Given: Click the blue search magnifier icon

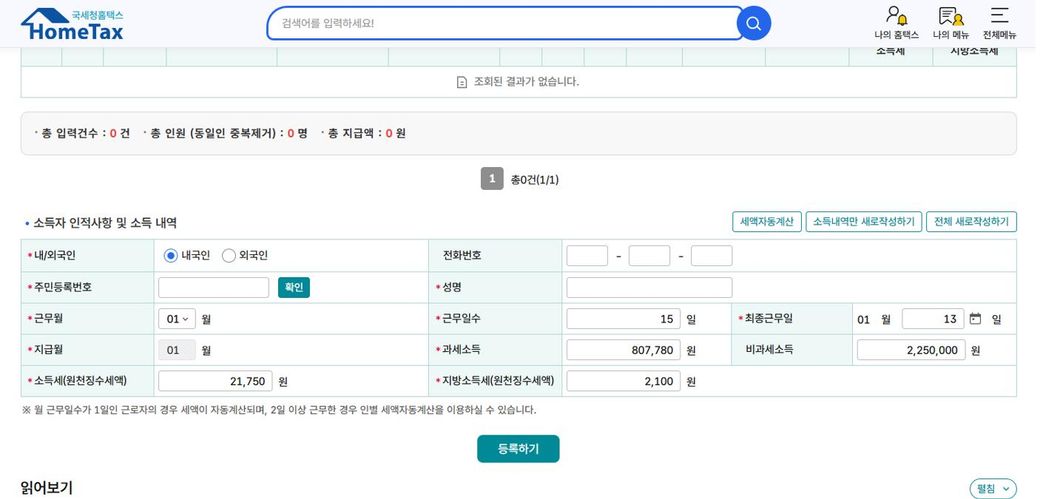Looking at the screenshot, I should (753, 23).
